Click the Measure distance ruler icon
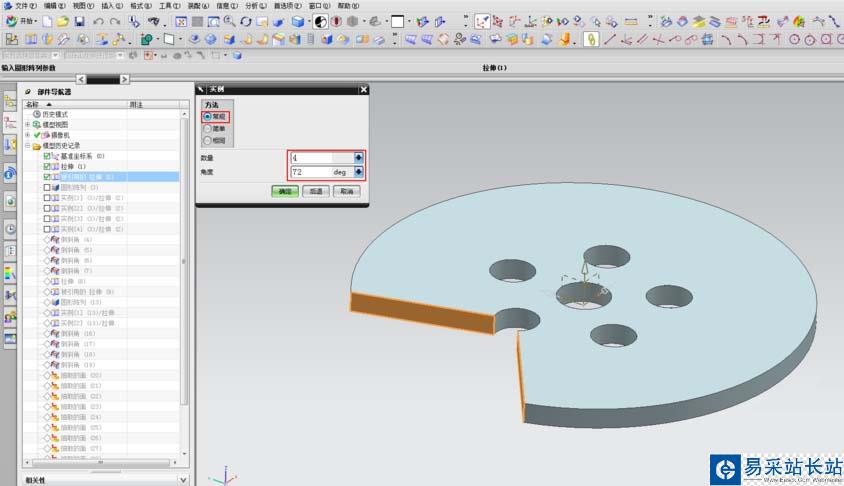Viewport: 844px width, 486px height. [x=631, y=22]
